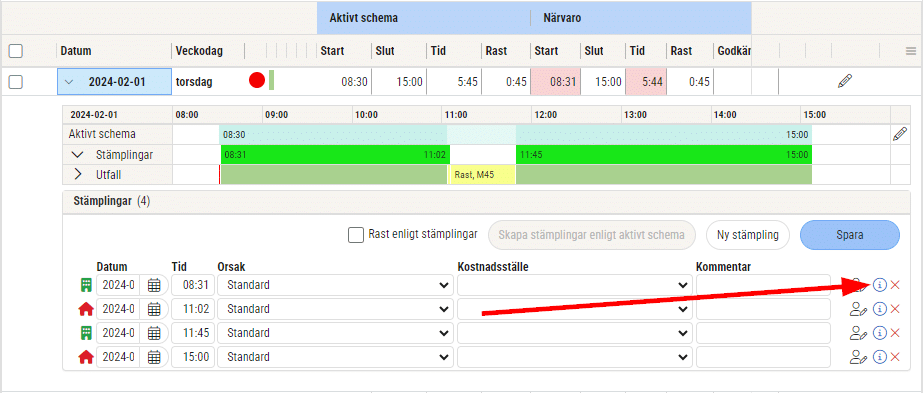Show info for the 11:45 stamp

(879, 333)
